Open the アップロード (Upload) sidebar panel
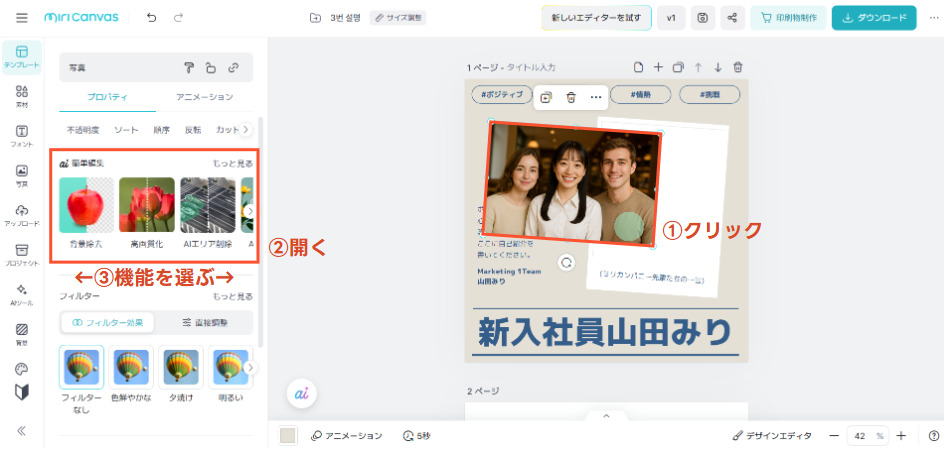This screenshot has width=944, height=453. point(22,216)
